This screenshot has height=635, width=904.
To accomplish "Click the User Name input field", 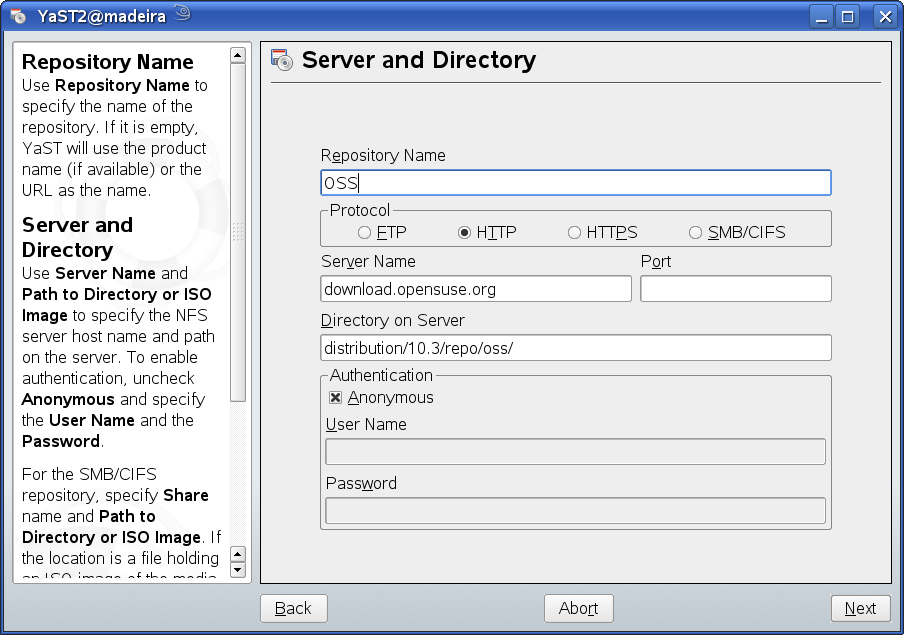I will tap(575, 452).
